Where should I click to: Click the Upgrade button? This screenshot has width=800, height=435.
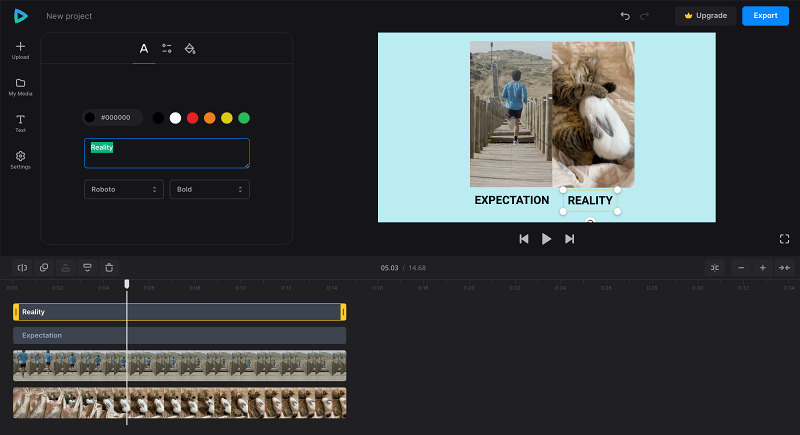(706, 16)
